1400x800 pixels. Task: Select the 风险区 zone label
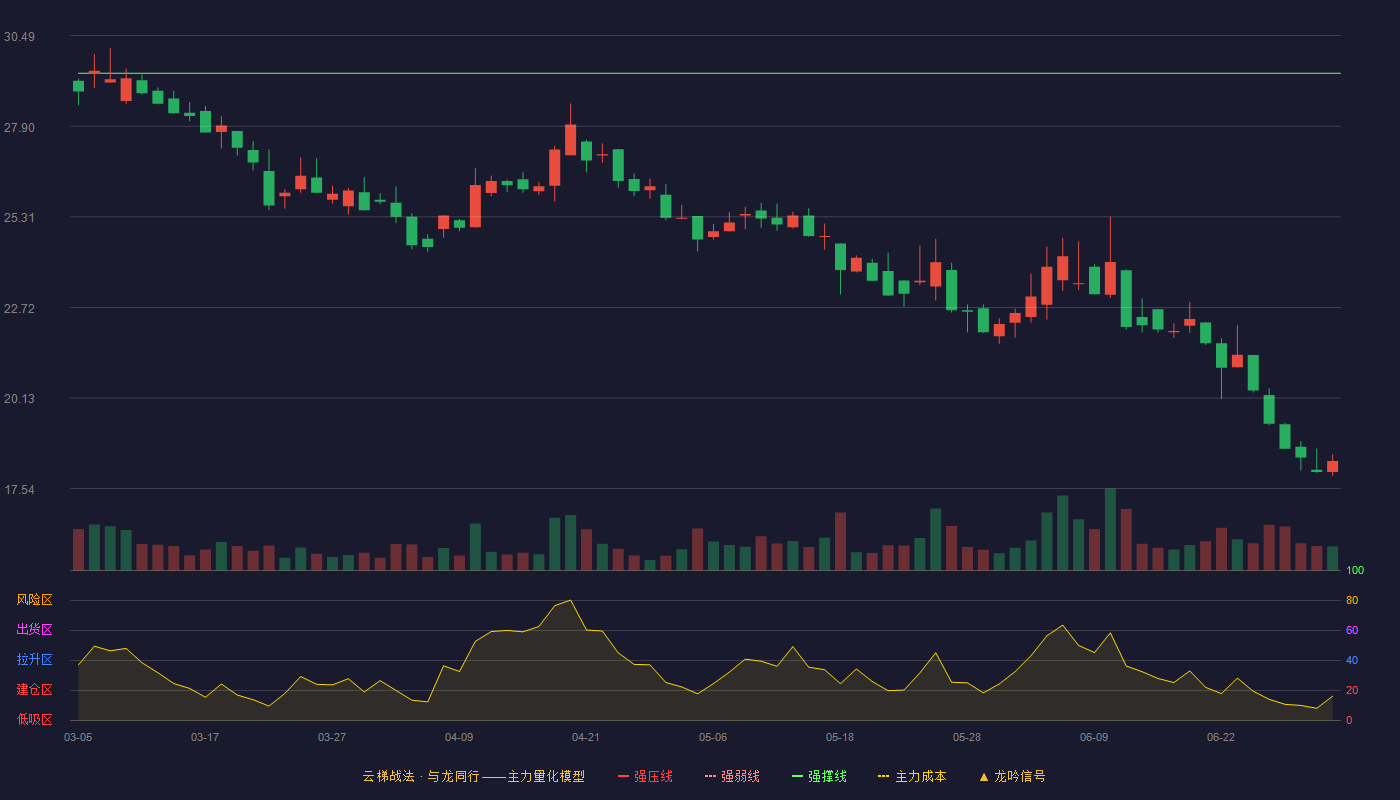(x=34, y=600)
